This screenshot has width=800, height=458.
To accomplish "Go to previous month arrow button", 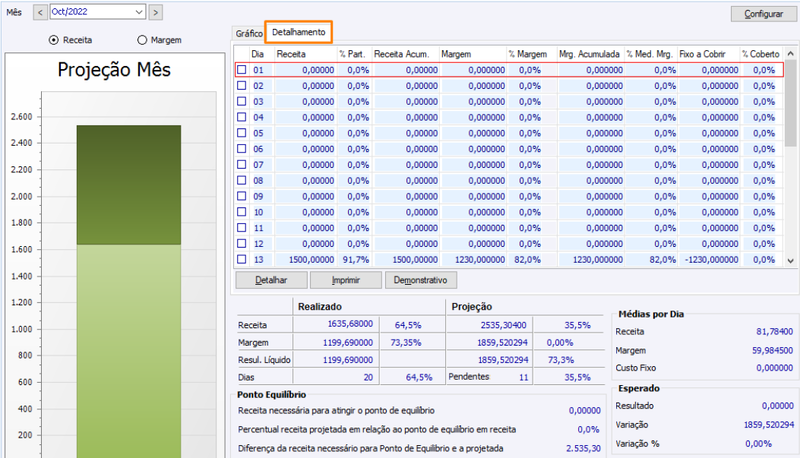I will pyautogui.click(x=40, y=12).
